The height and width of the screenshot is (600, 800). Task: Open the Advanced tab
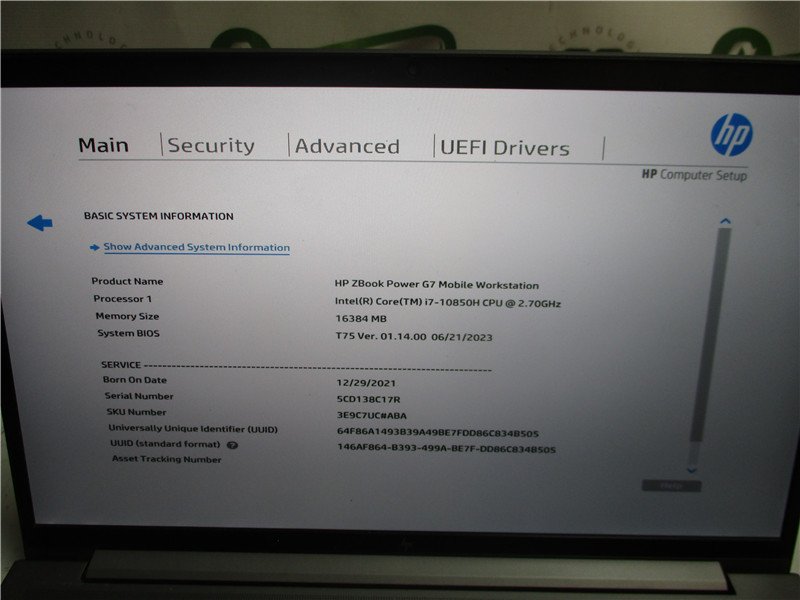point(347,147)
